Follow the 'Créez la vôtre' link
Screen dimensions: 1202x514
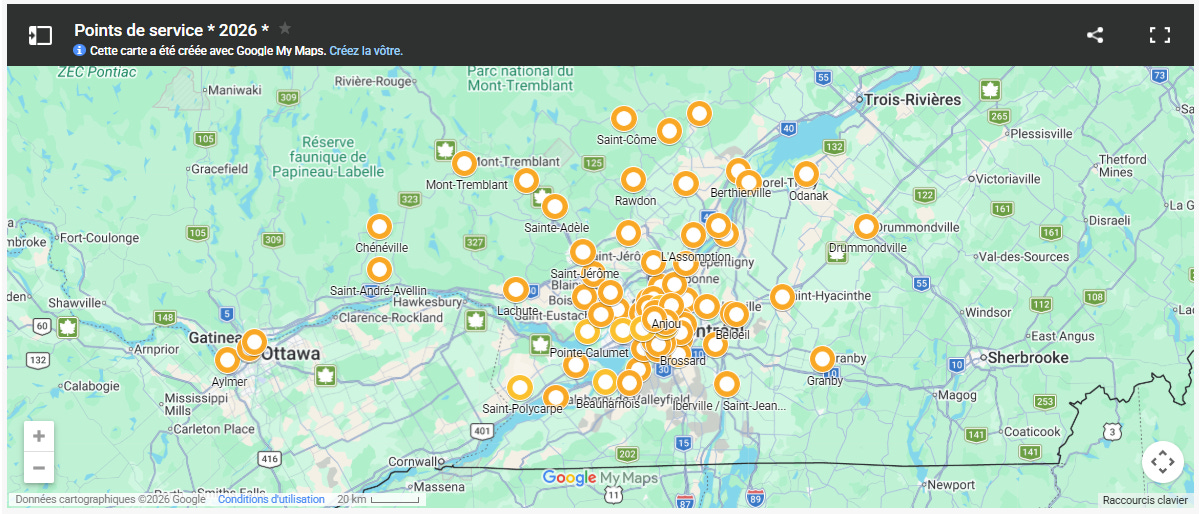pyautogui.click(x=366, y=50)
